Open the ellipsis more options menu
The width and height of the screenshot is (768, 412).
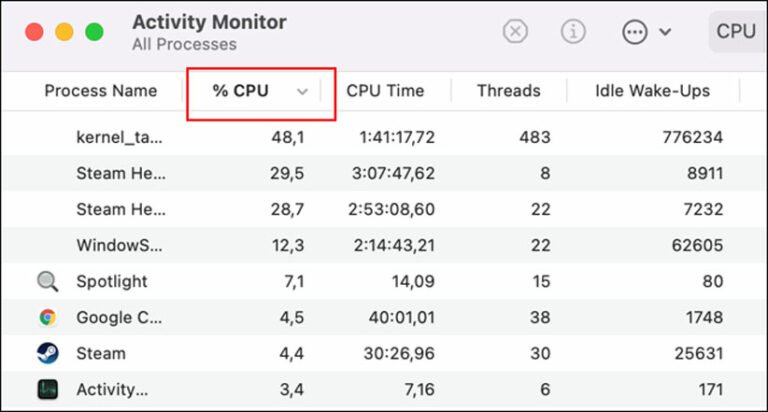click(x=635, y=32)
